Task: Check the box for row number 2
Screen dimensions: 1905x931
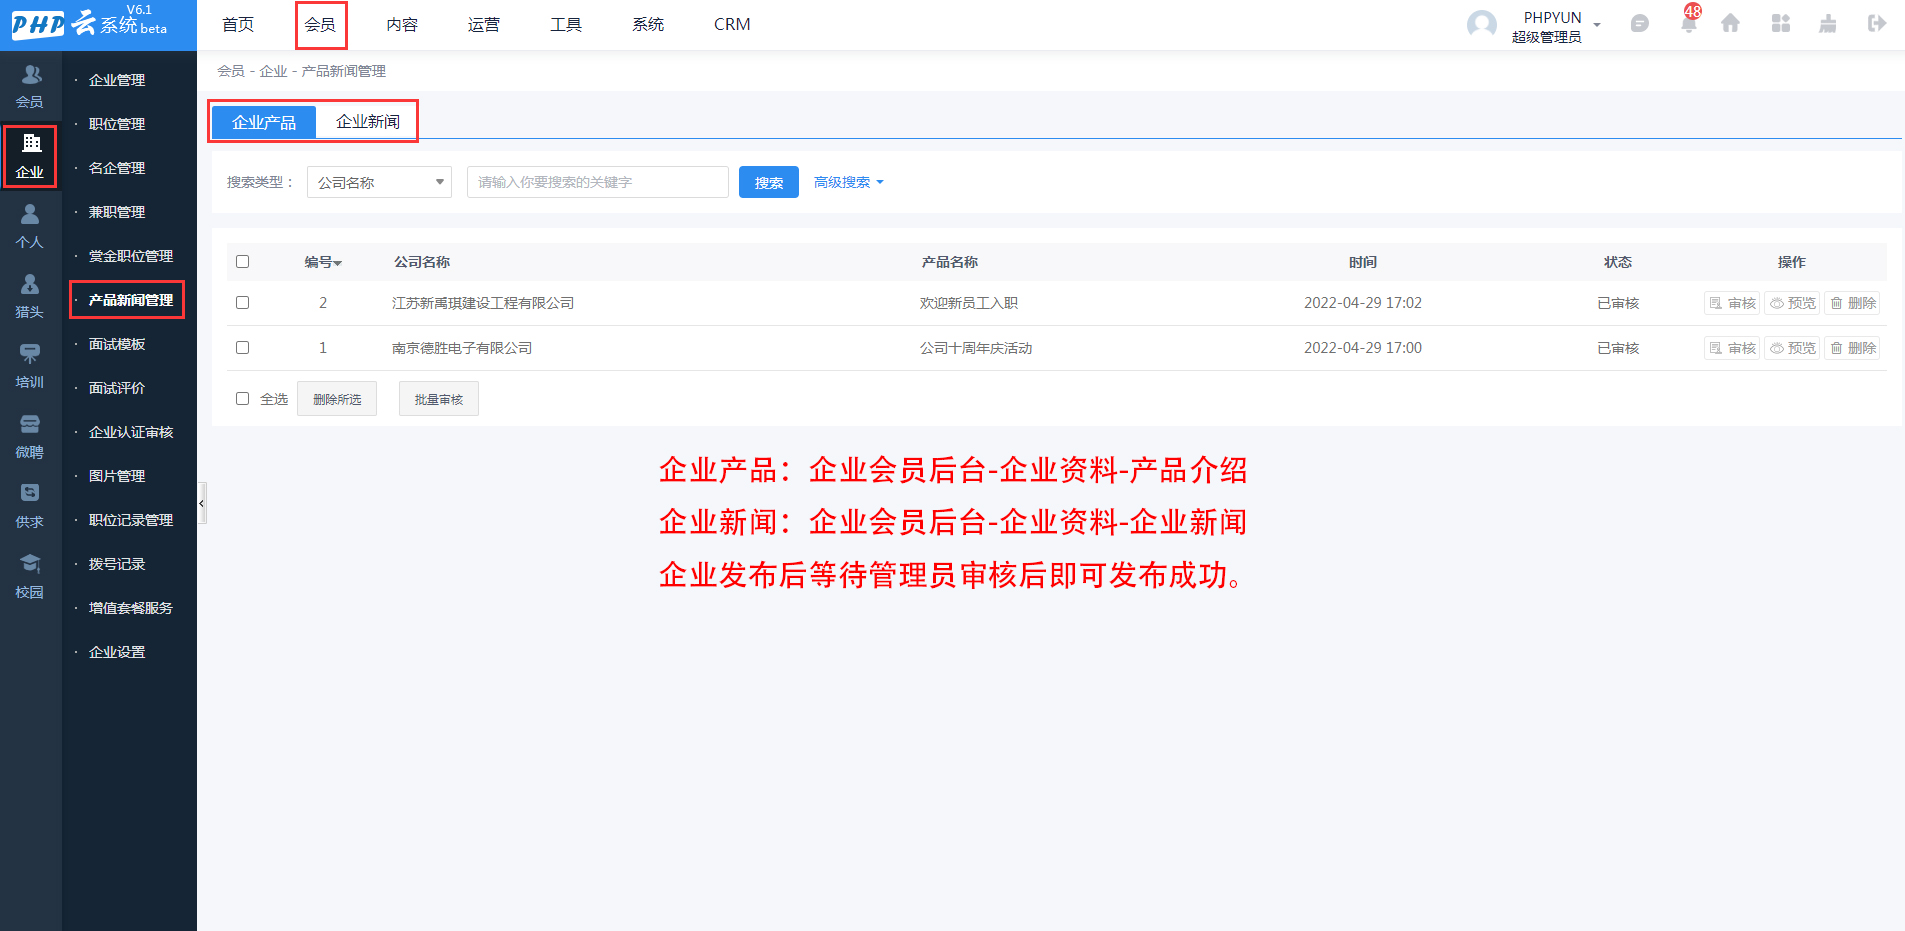Action: 242,303
